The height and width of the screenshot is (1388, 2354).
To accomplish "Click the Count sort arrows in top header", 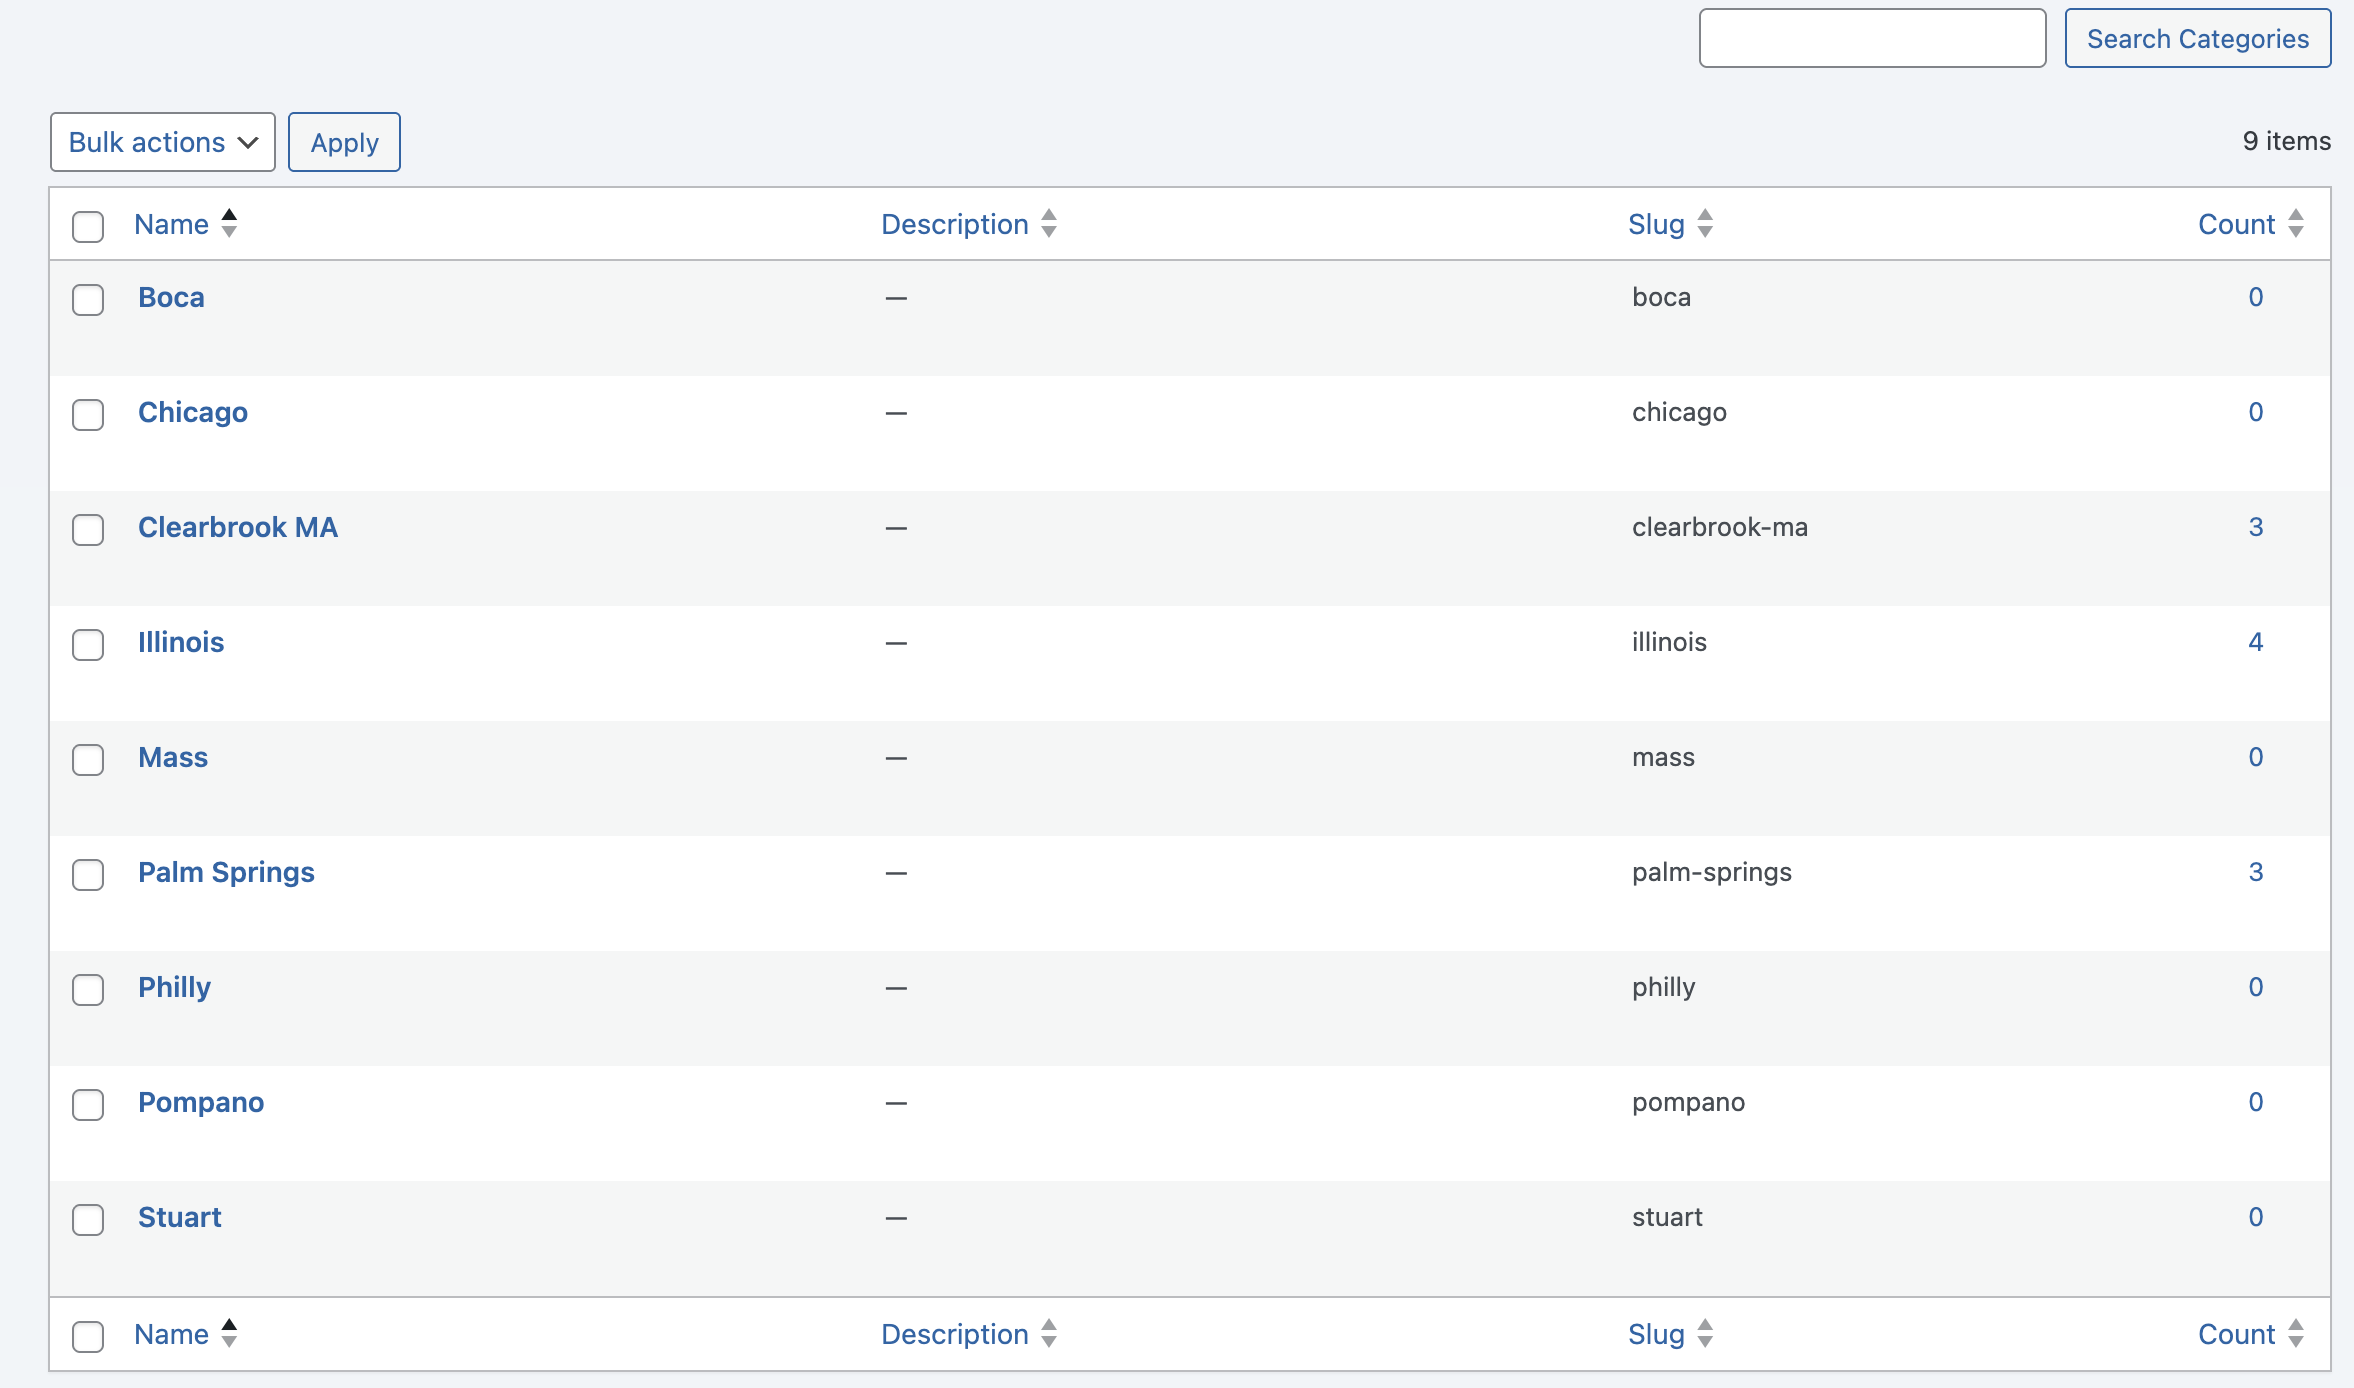I will click(x=2296, y=224).
